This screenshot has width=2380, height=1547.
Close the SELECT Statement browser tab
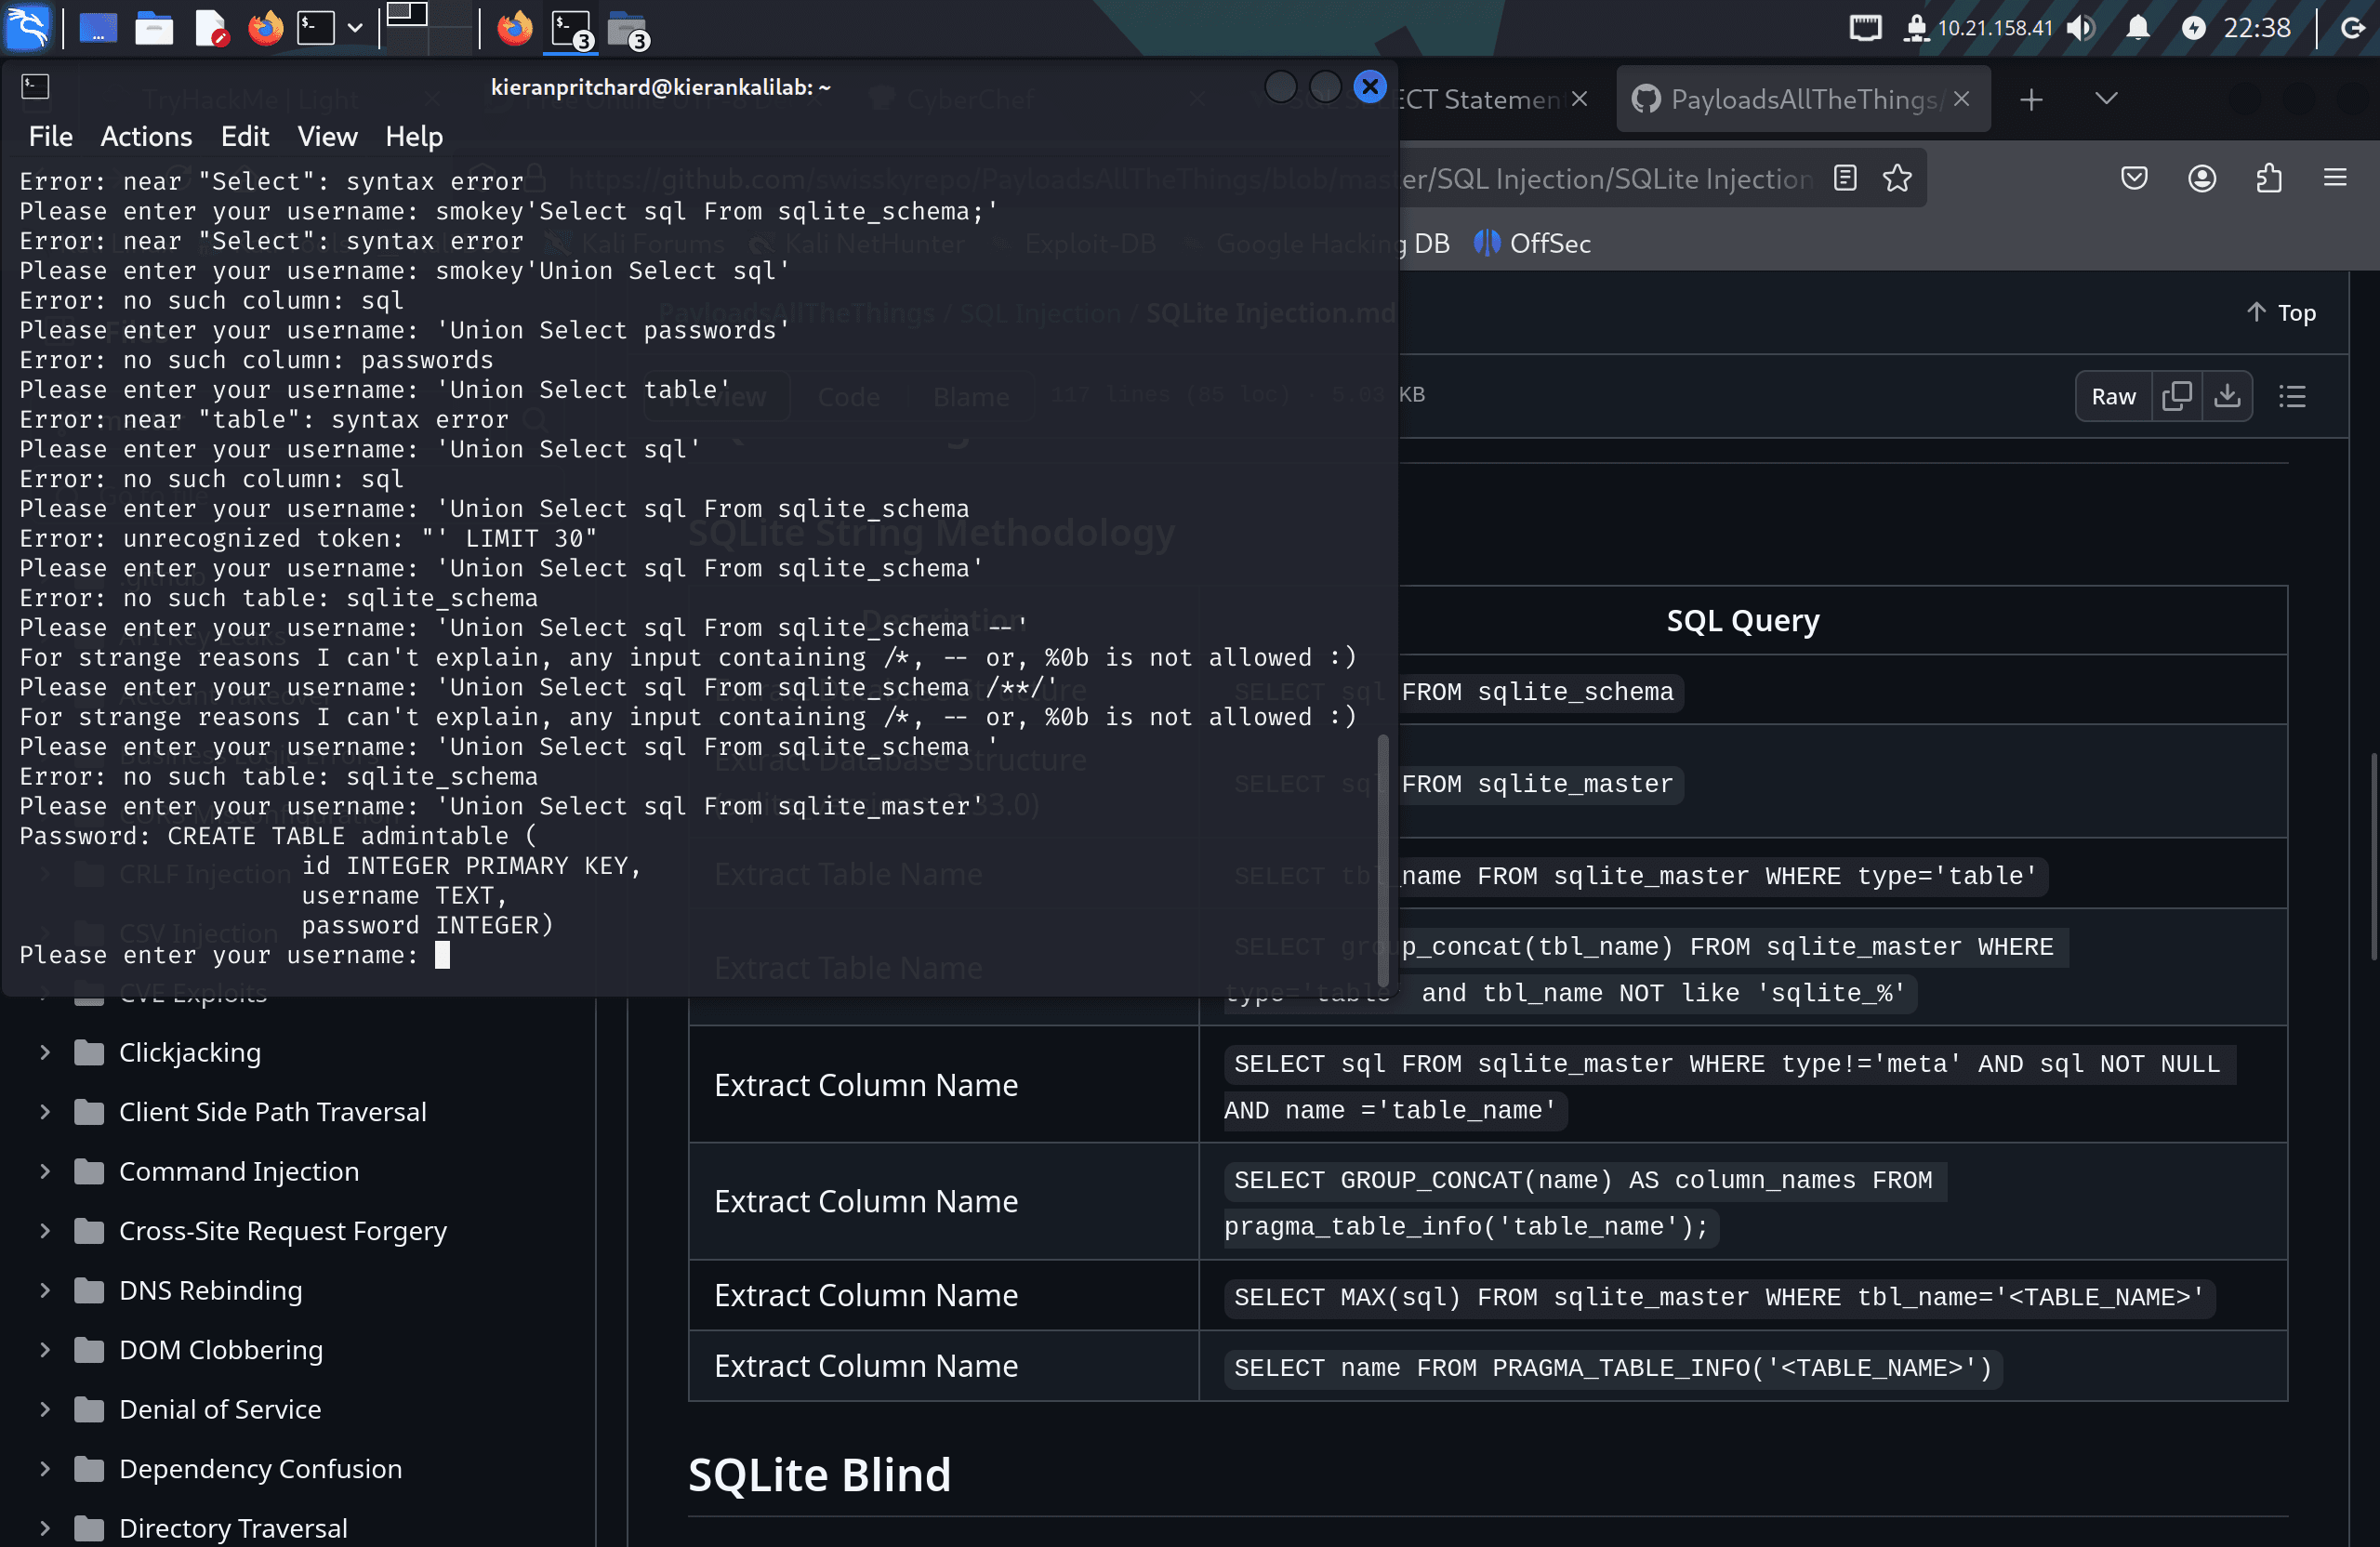[1579, 99]
